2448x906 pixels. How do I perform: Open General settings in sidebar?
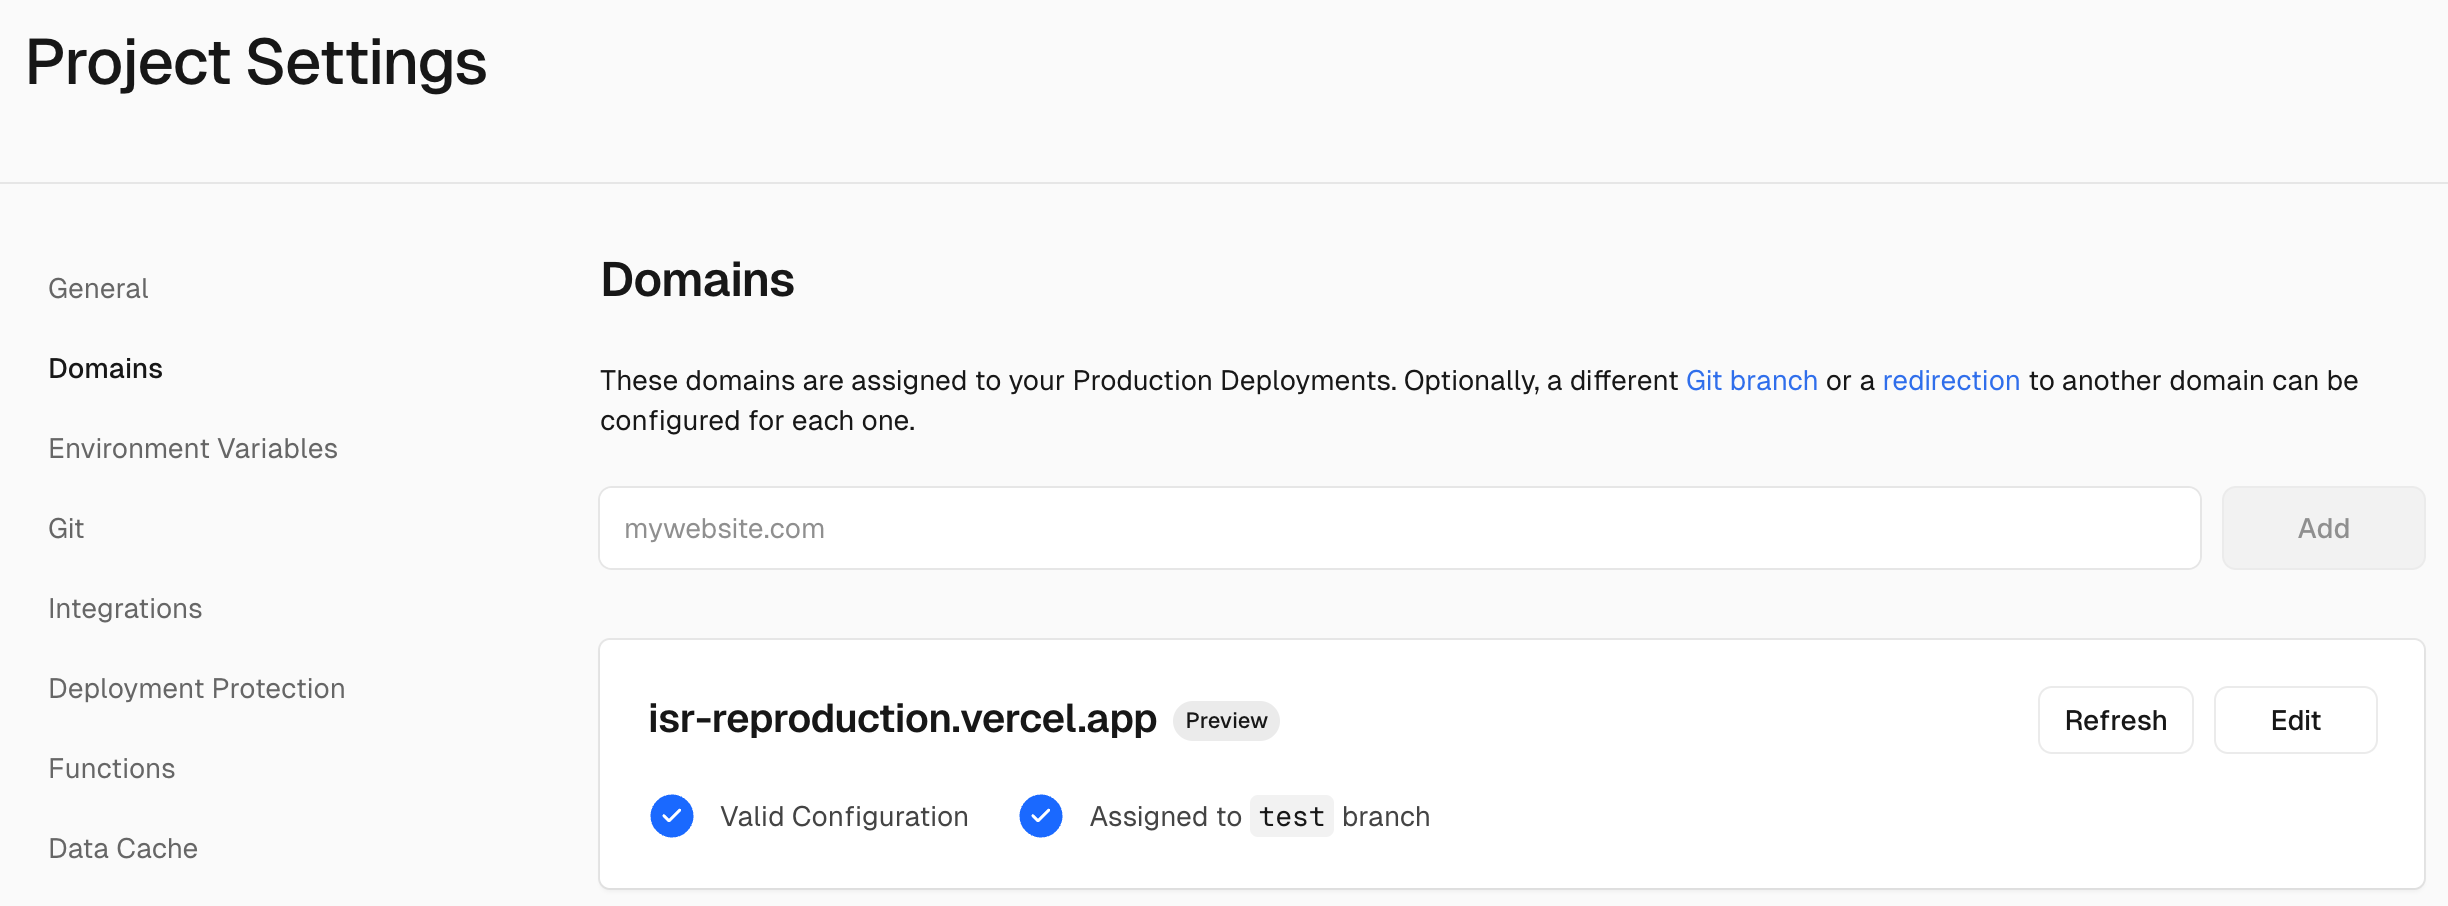[x=98, y=288]
